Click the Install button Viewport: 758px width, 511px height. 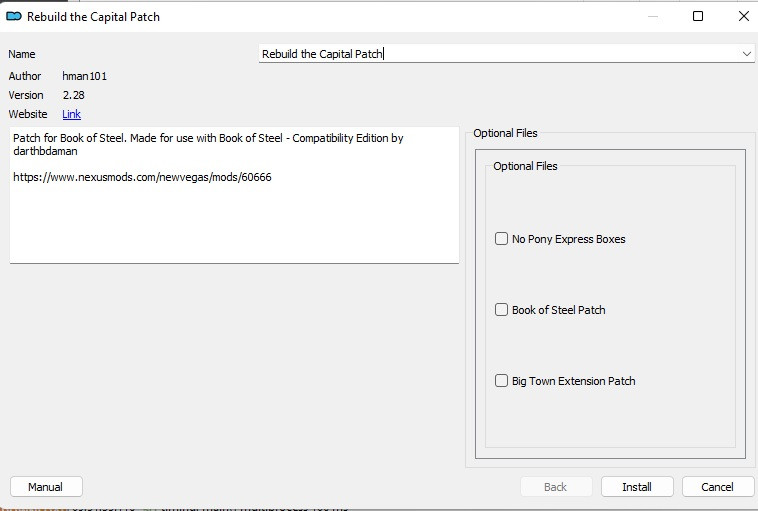(637, 487)
